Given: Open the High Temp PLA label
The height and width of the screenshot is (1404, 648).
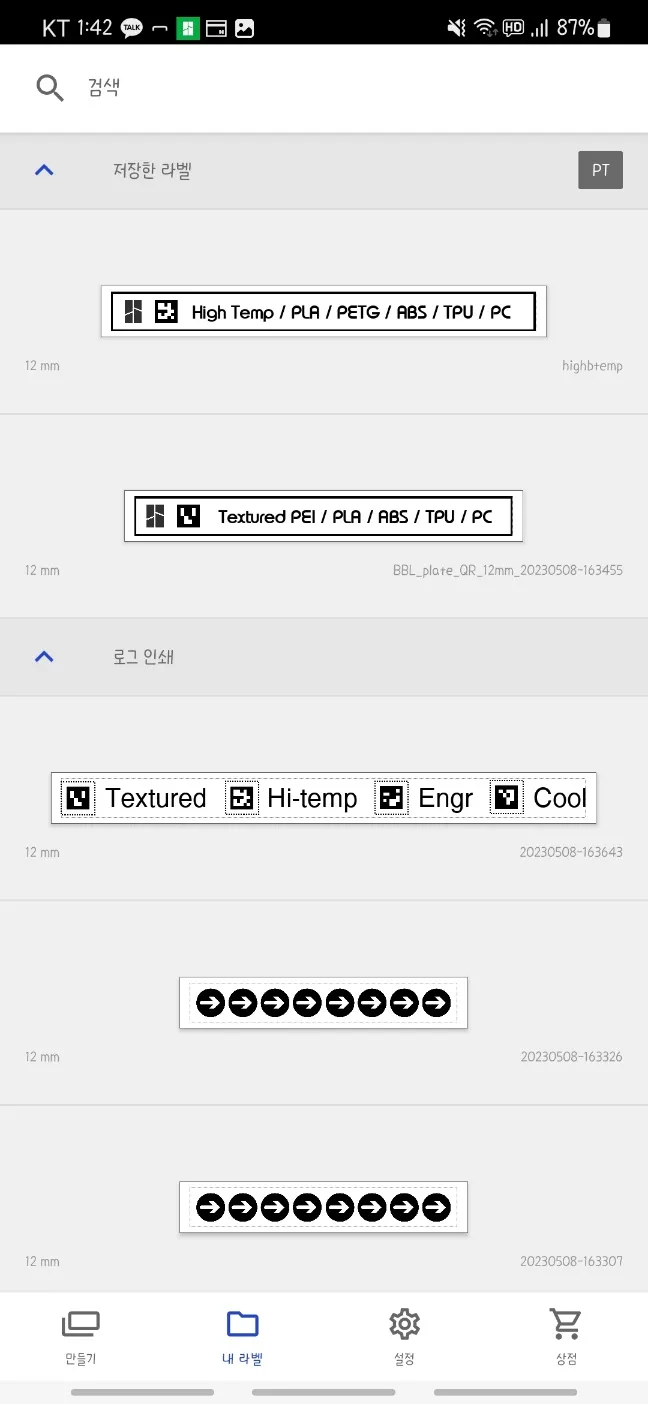Looking at the screenshot, I should (x=324, y=312).
